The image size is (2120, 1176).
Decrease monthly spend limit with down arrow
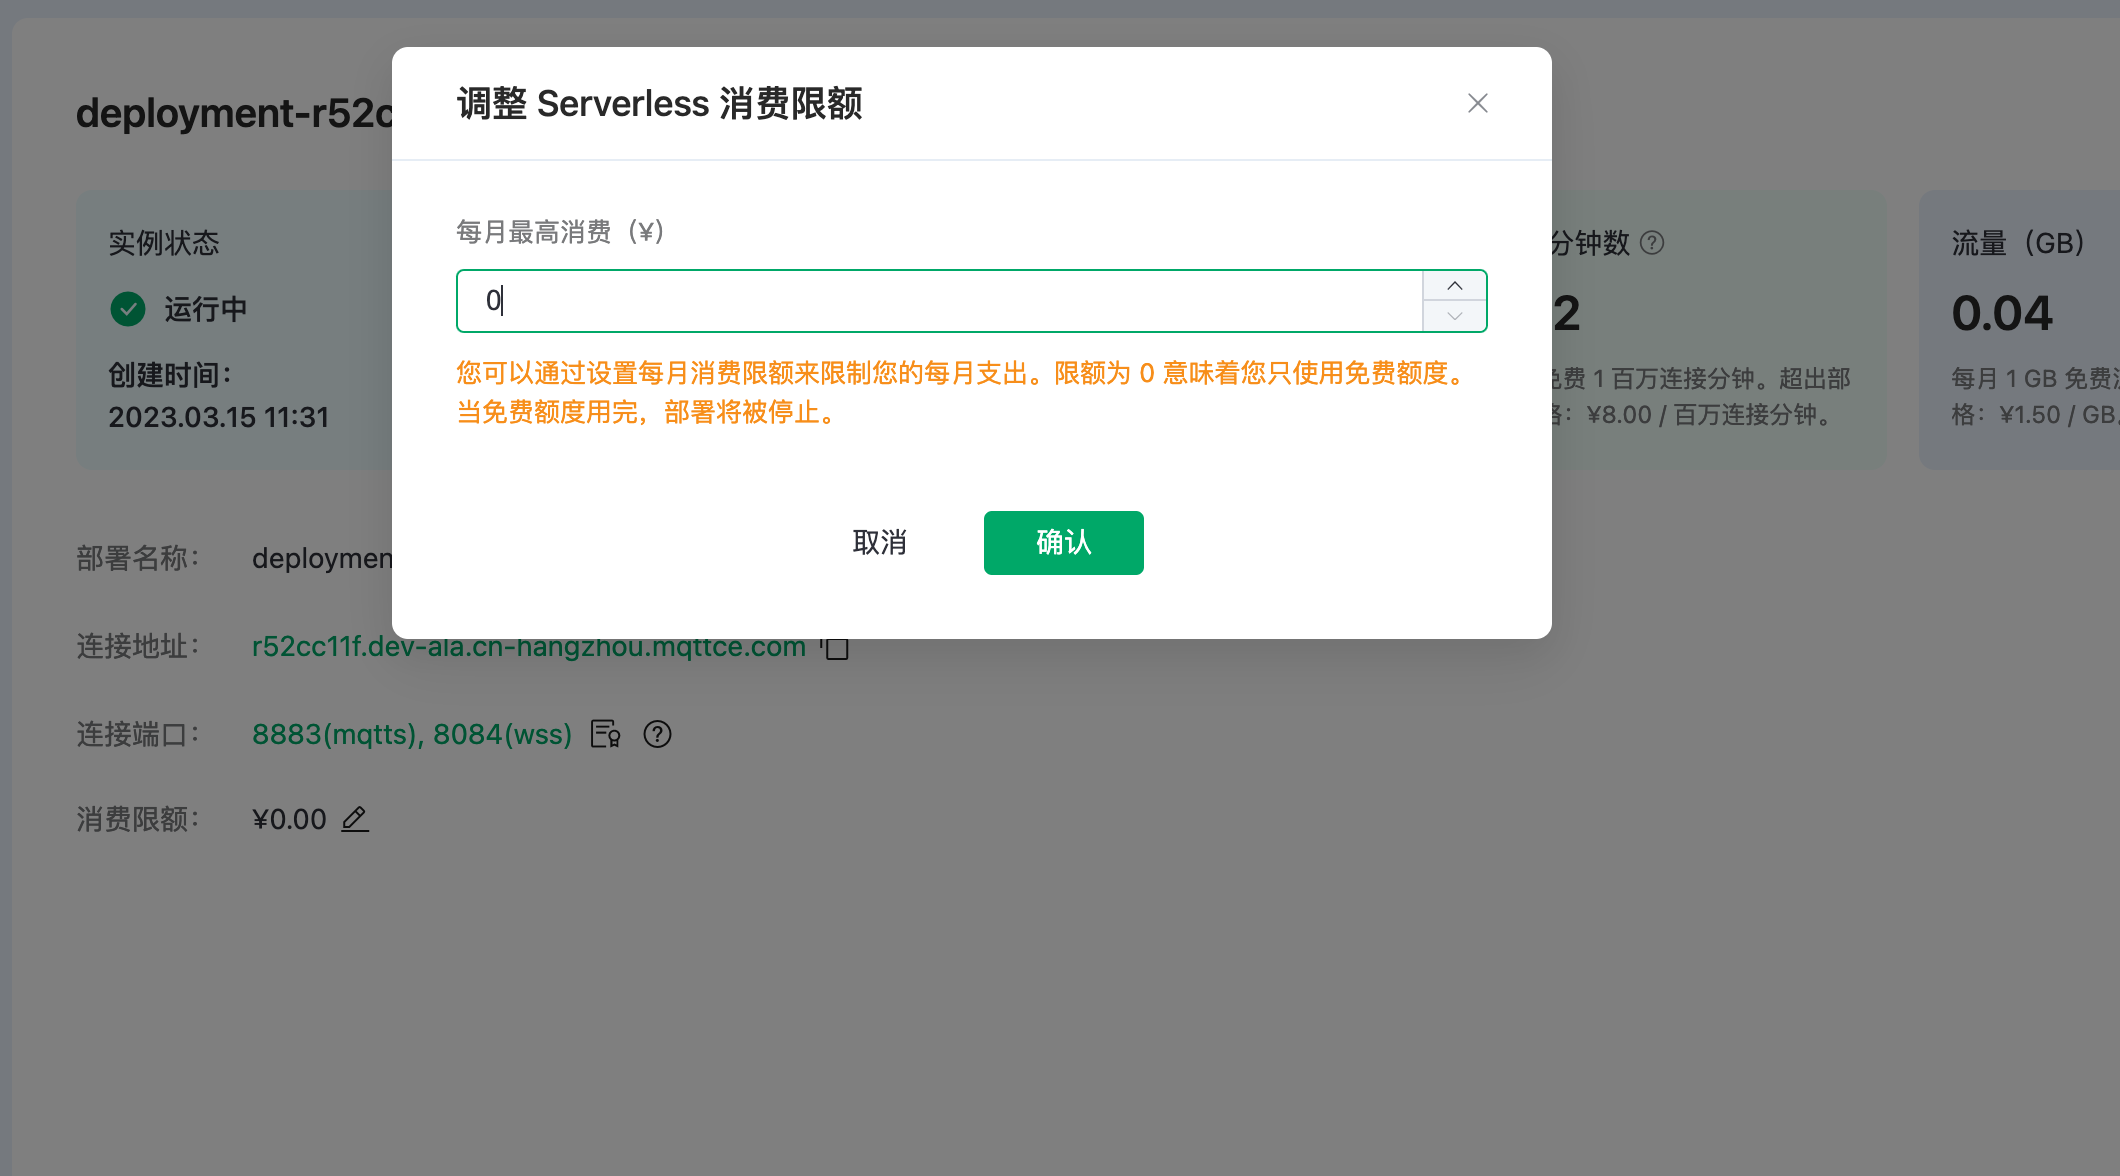[1454, 315]
